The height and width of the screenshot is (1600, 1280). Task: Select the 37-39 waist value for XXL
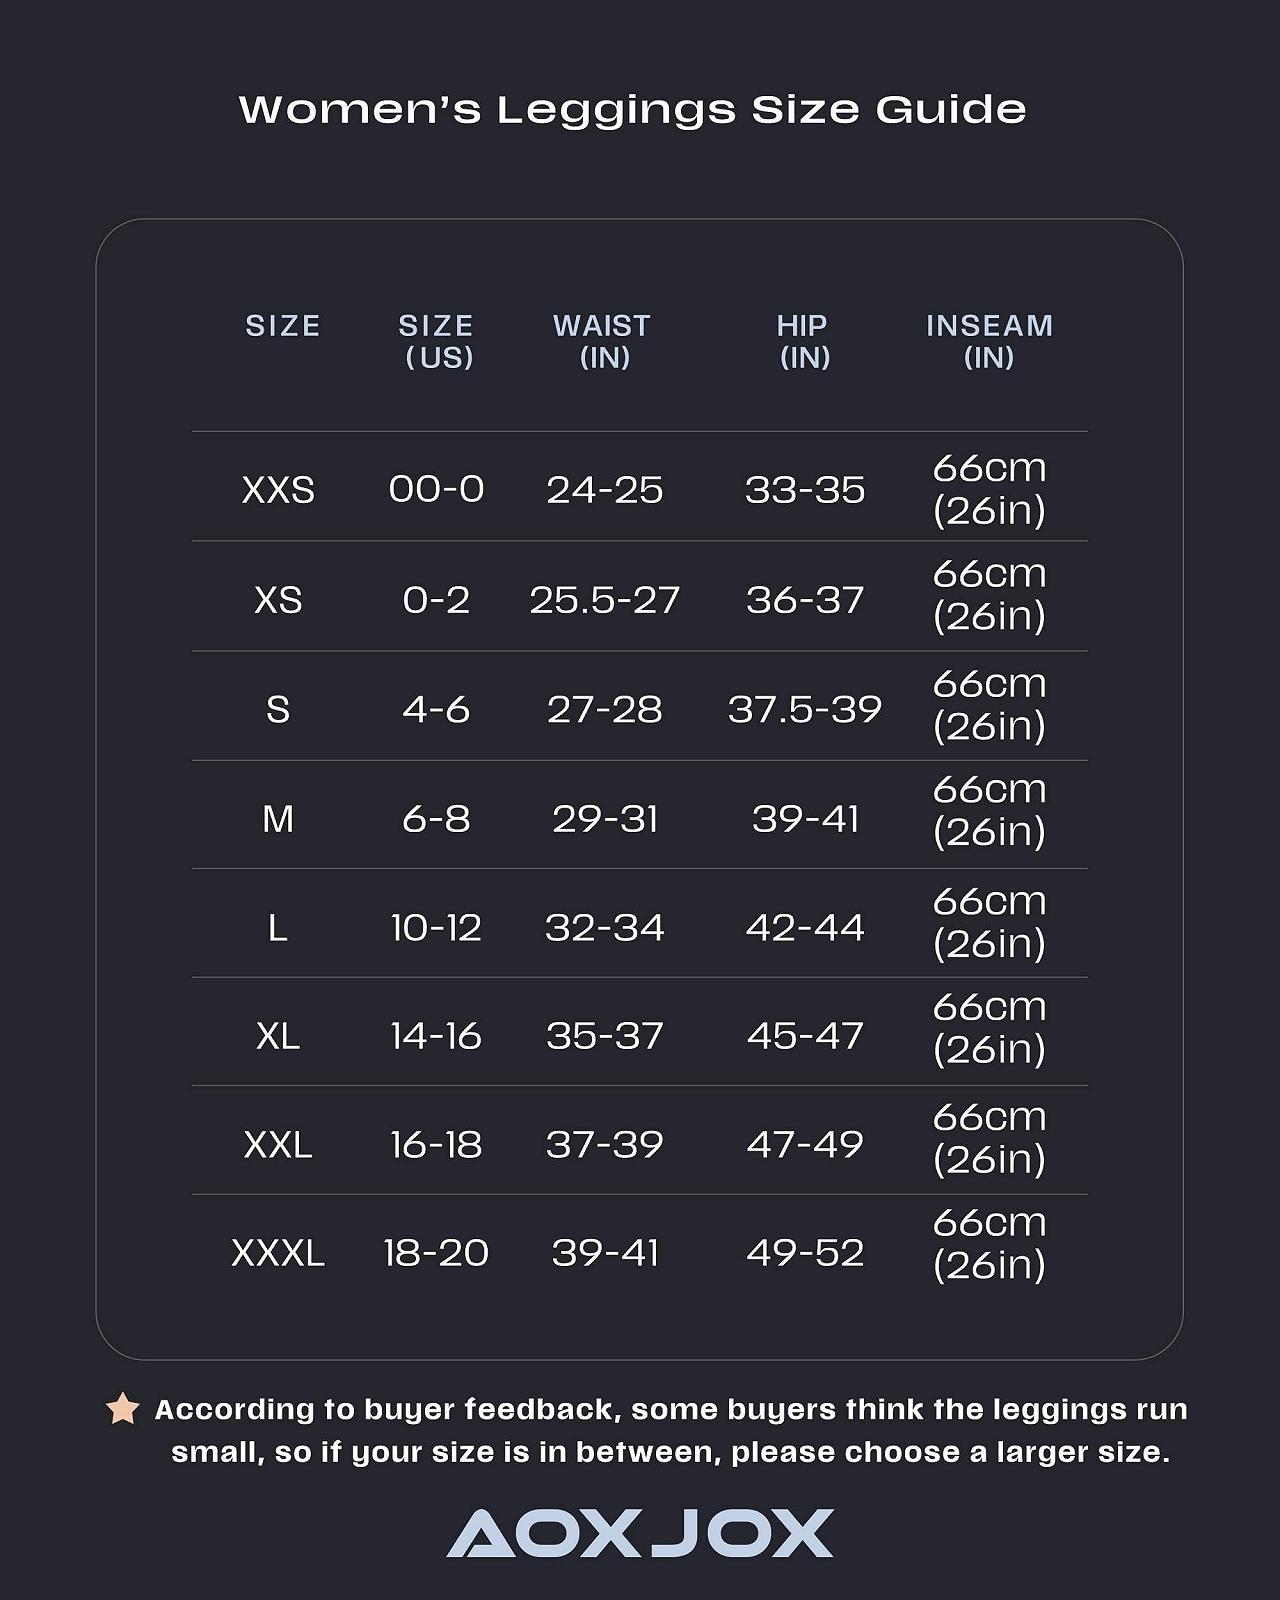click(604, 1145)
